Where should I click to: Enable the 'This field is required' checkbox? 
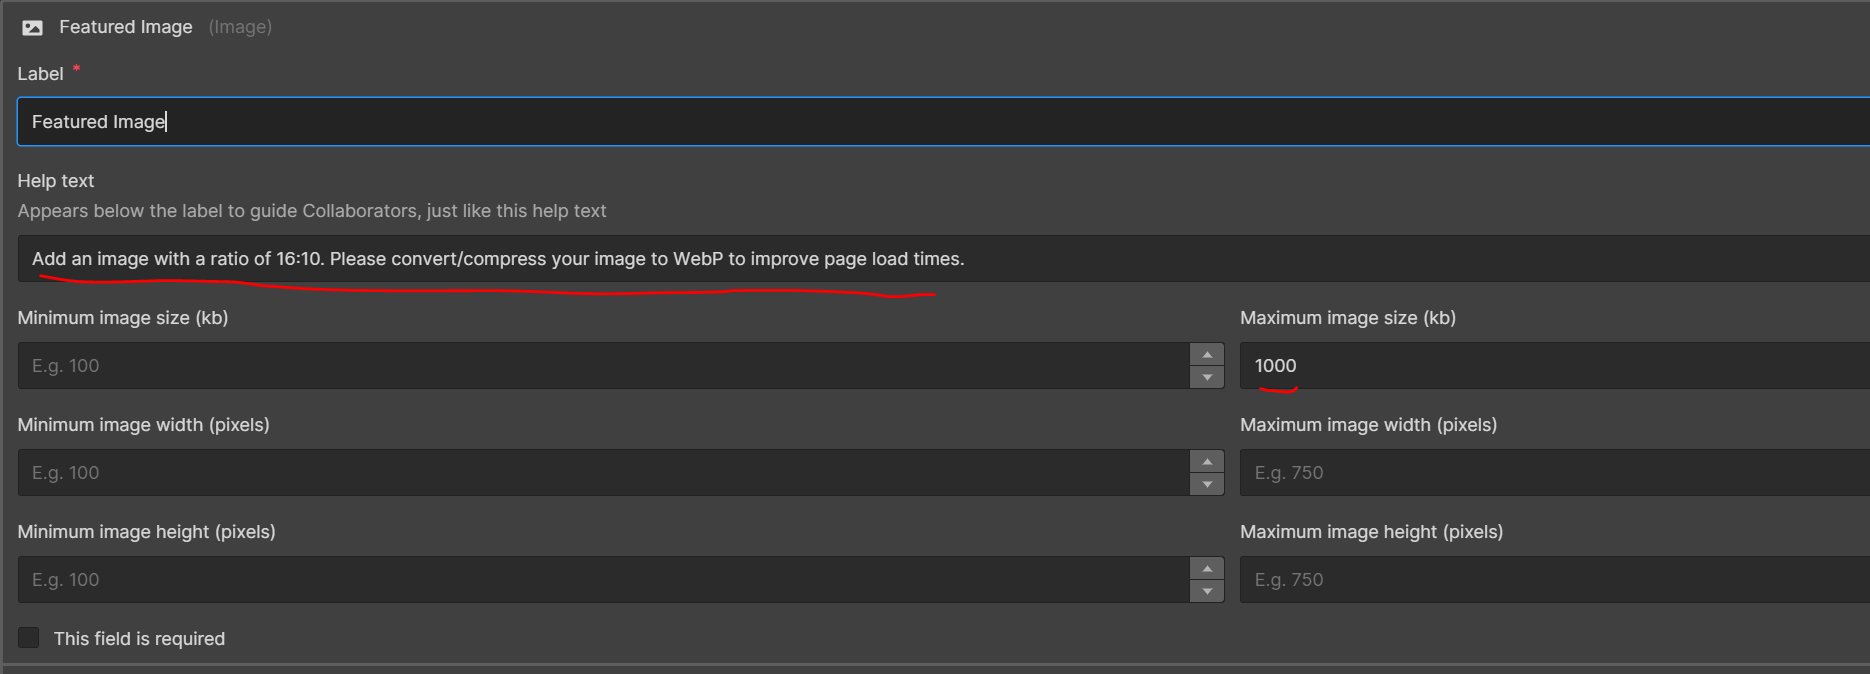[29, 638]
